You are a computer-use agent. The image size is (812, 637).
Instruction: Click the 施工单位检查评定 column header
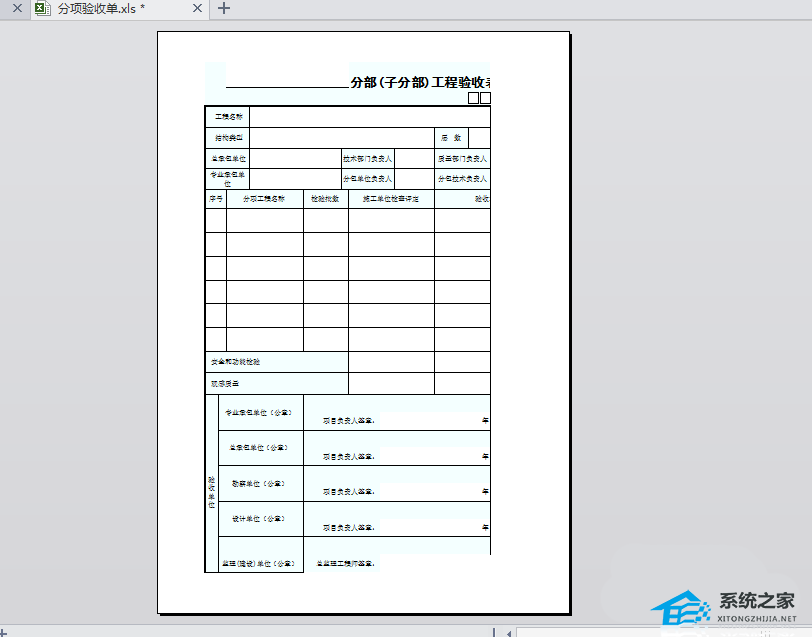pos(392,199)
